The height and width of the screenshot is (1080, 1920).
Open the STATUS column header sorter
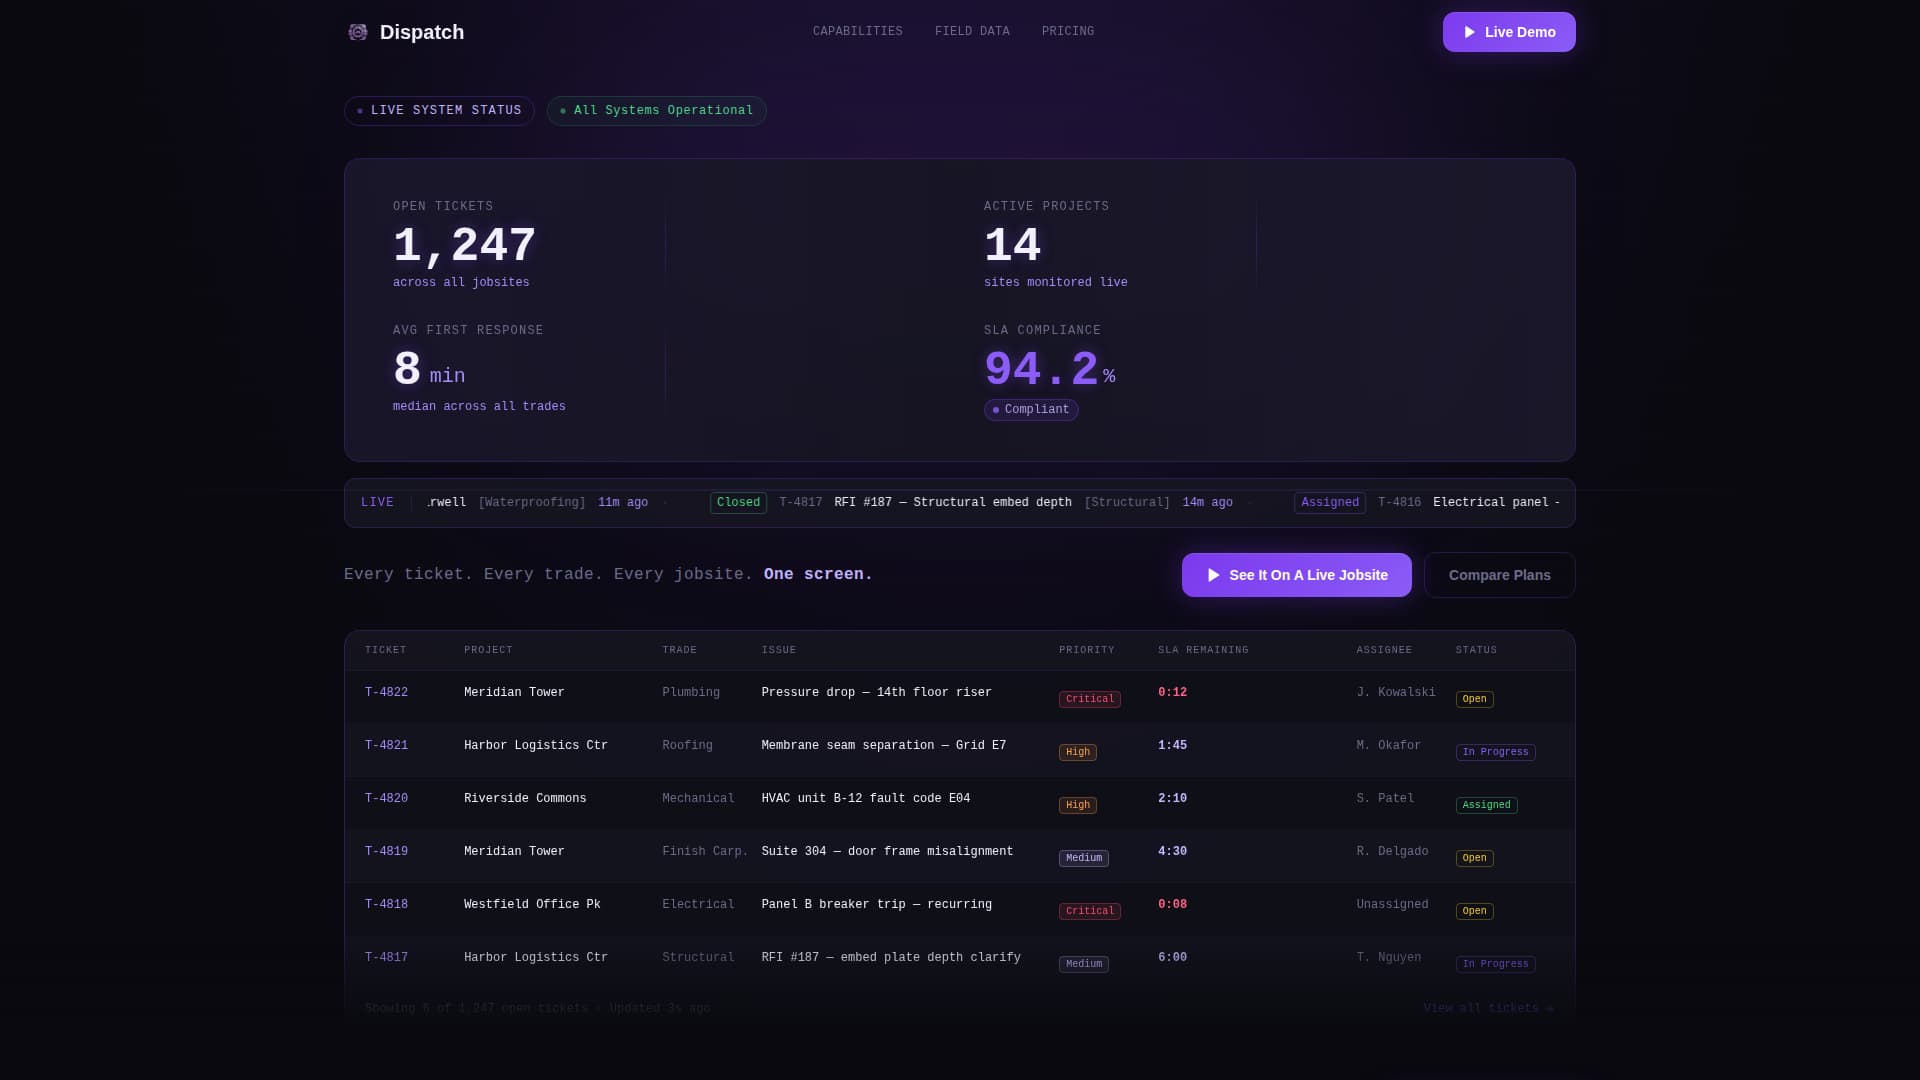click(1476, 649)
